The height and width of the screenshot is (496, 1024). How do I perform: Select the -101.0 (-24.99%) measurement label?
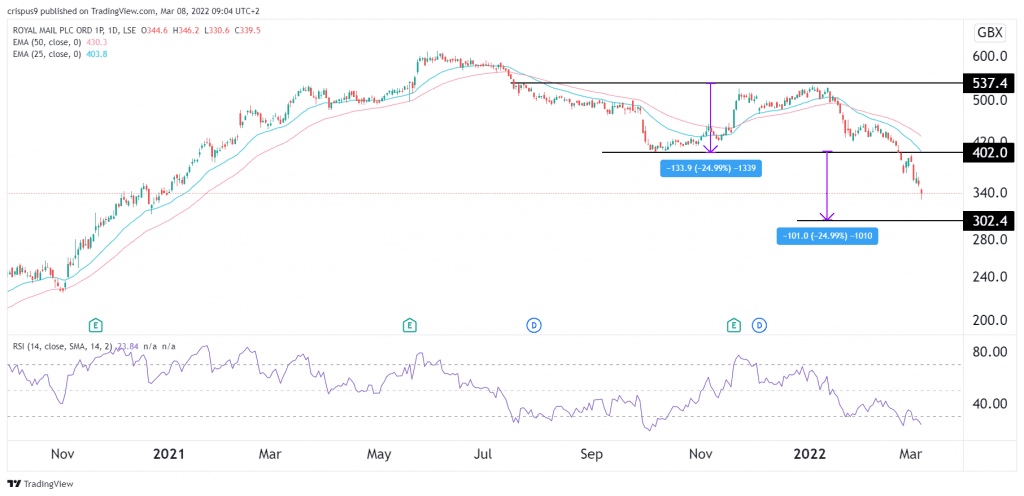coord(827,236)
